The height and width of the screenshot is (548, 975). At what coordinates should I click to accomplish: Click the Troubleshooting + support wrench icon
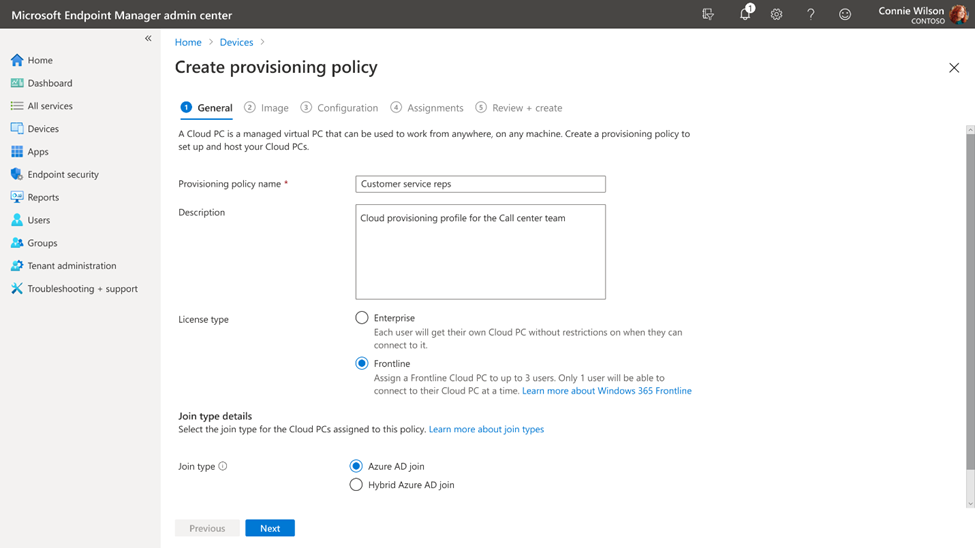click(17, 289)
